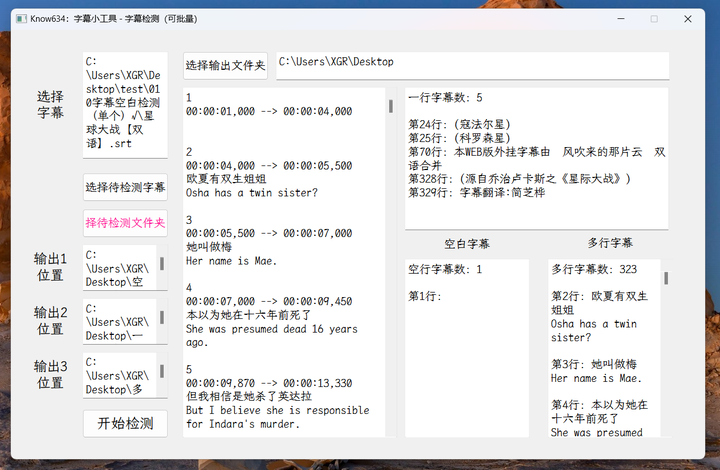
Task: Click line 第70行 about WEB版外挂字幕
Action: pos(536,158)
